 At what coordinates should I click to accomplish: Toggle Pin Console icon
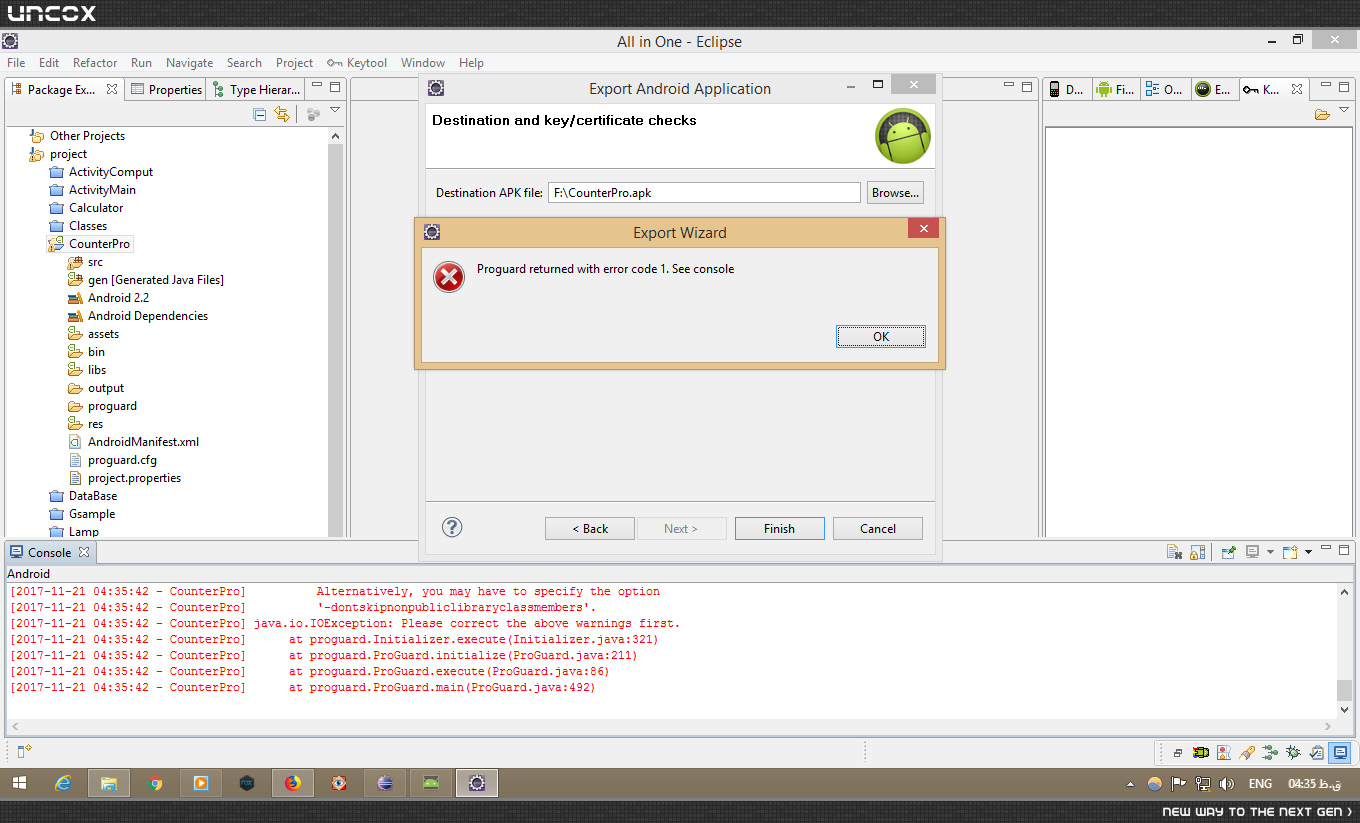click(1229, 552)
